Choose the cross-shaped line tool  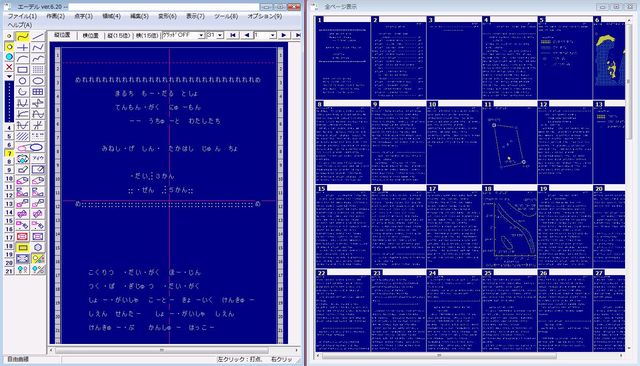pos(23,48)
